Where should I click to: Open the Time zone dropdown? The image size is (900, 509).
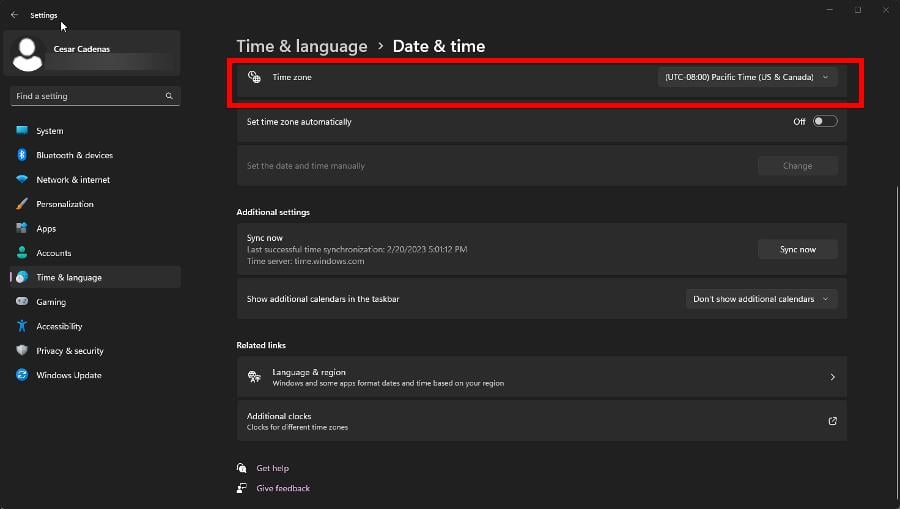pos(747,77)
